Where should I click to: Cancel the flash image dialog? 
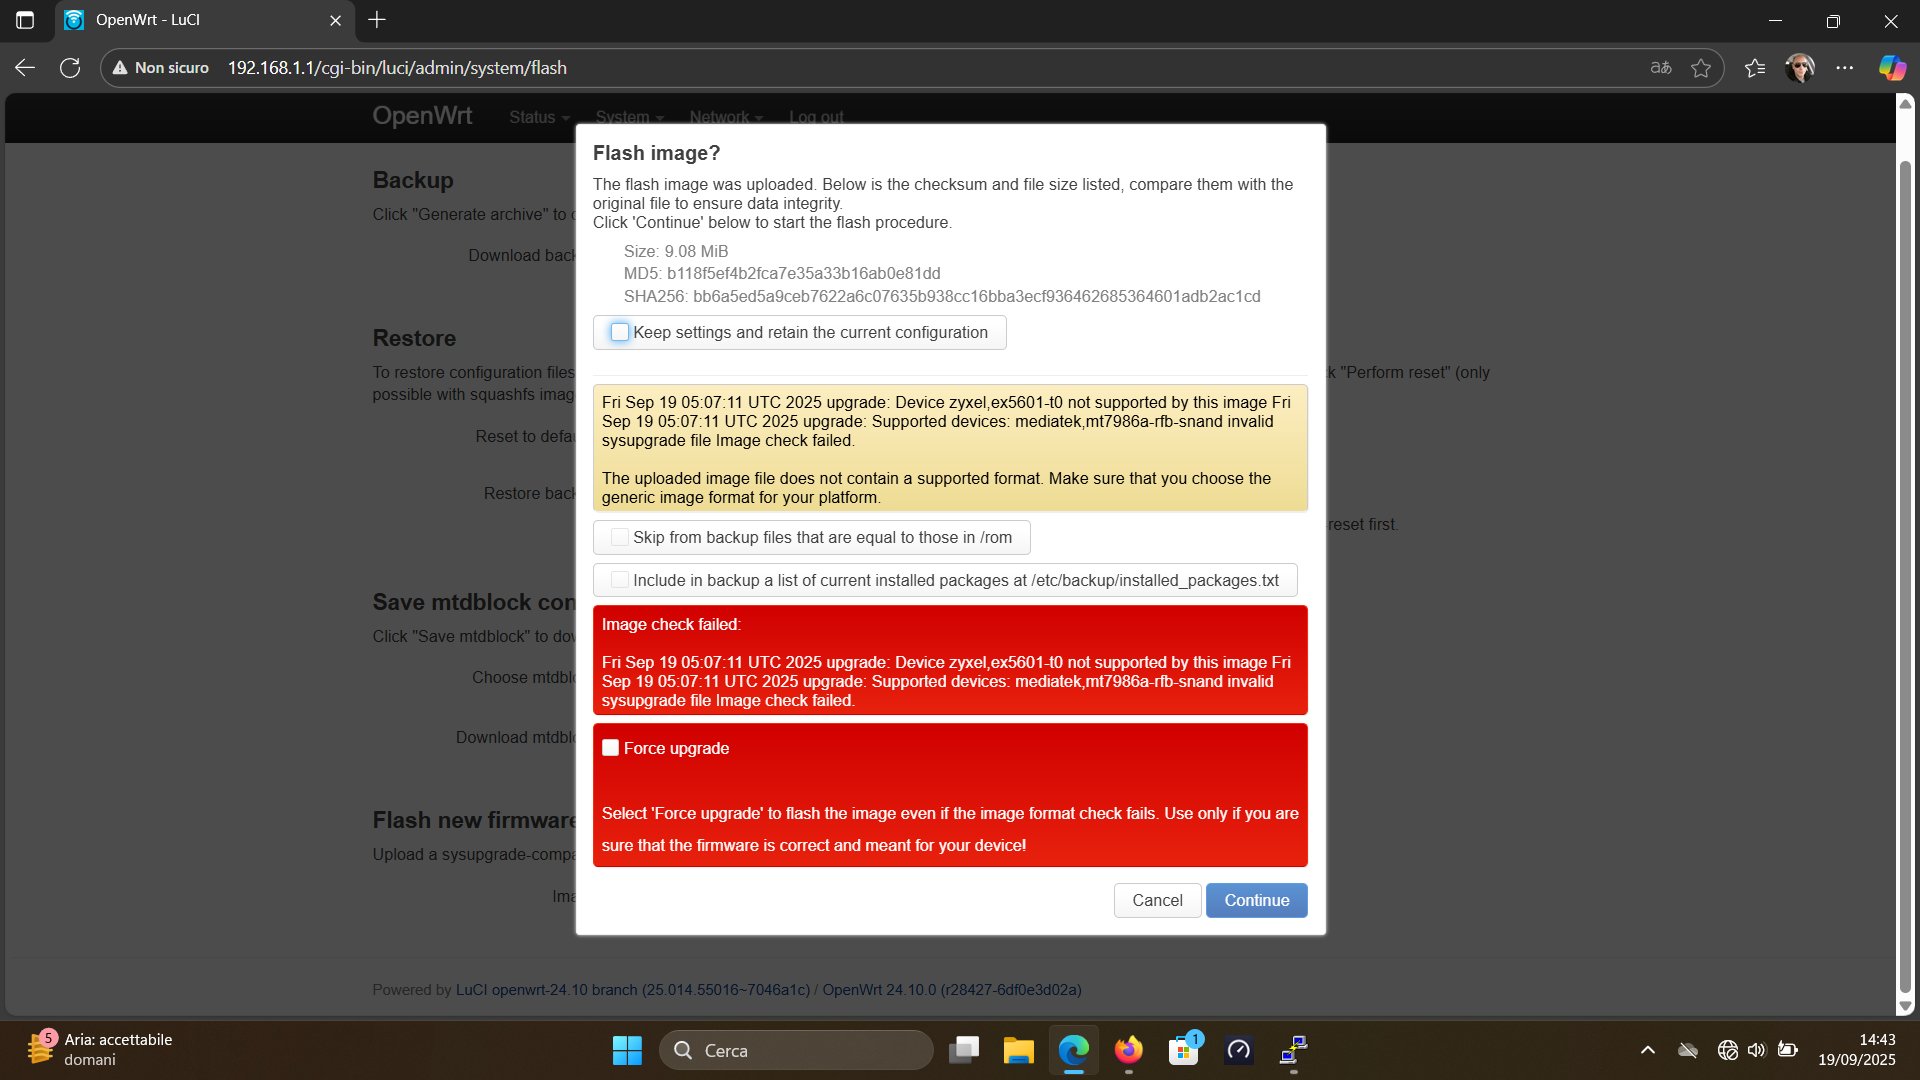1157,900
